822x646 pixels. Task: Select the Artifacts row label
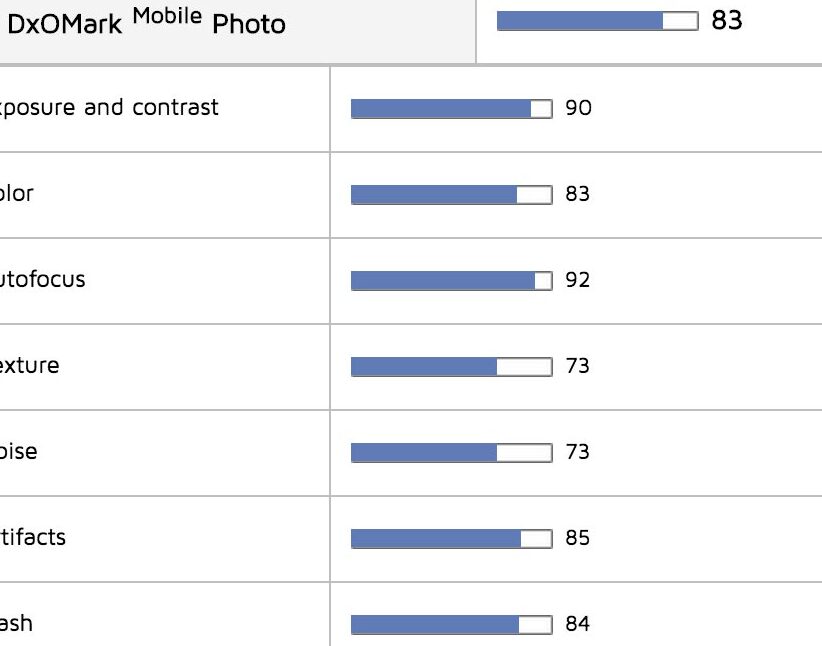pyautogui.click(x=33, y=537)
